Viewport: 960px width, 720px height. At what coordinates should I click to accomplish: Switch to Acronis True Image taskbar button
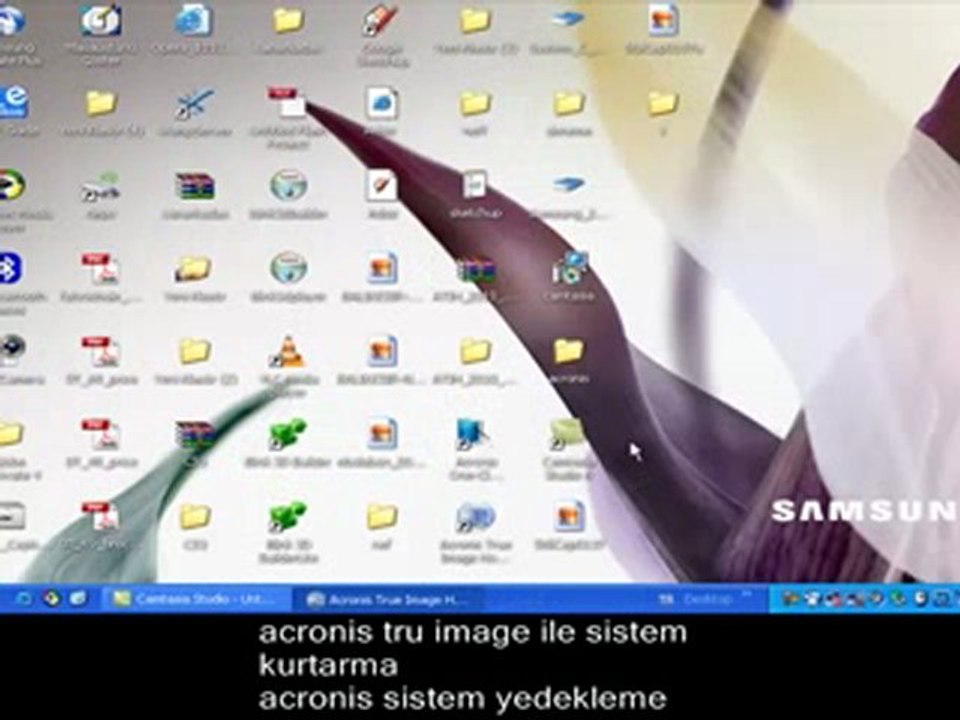(389, 599)
